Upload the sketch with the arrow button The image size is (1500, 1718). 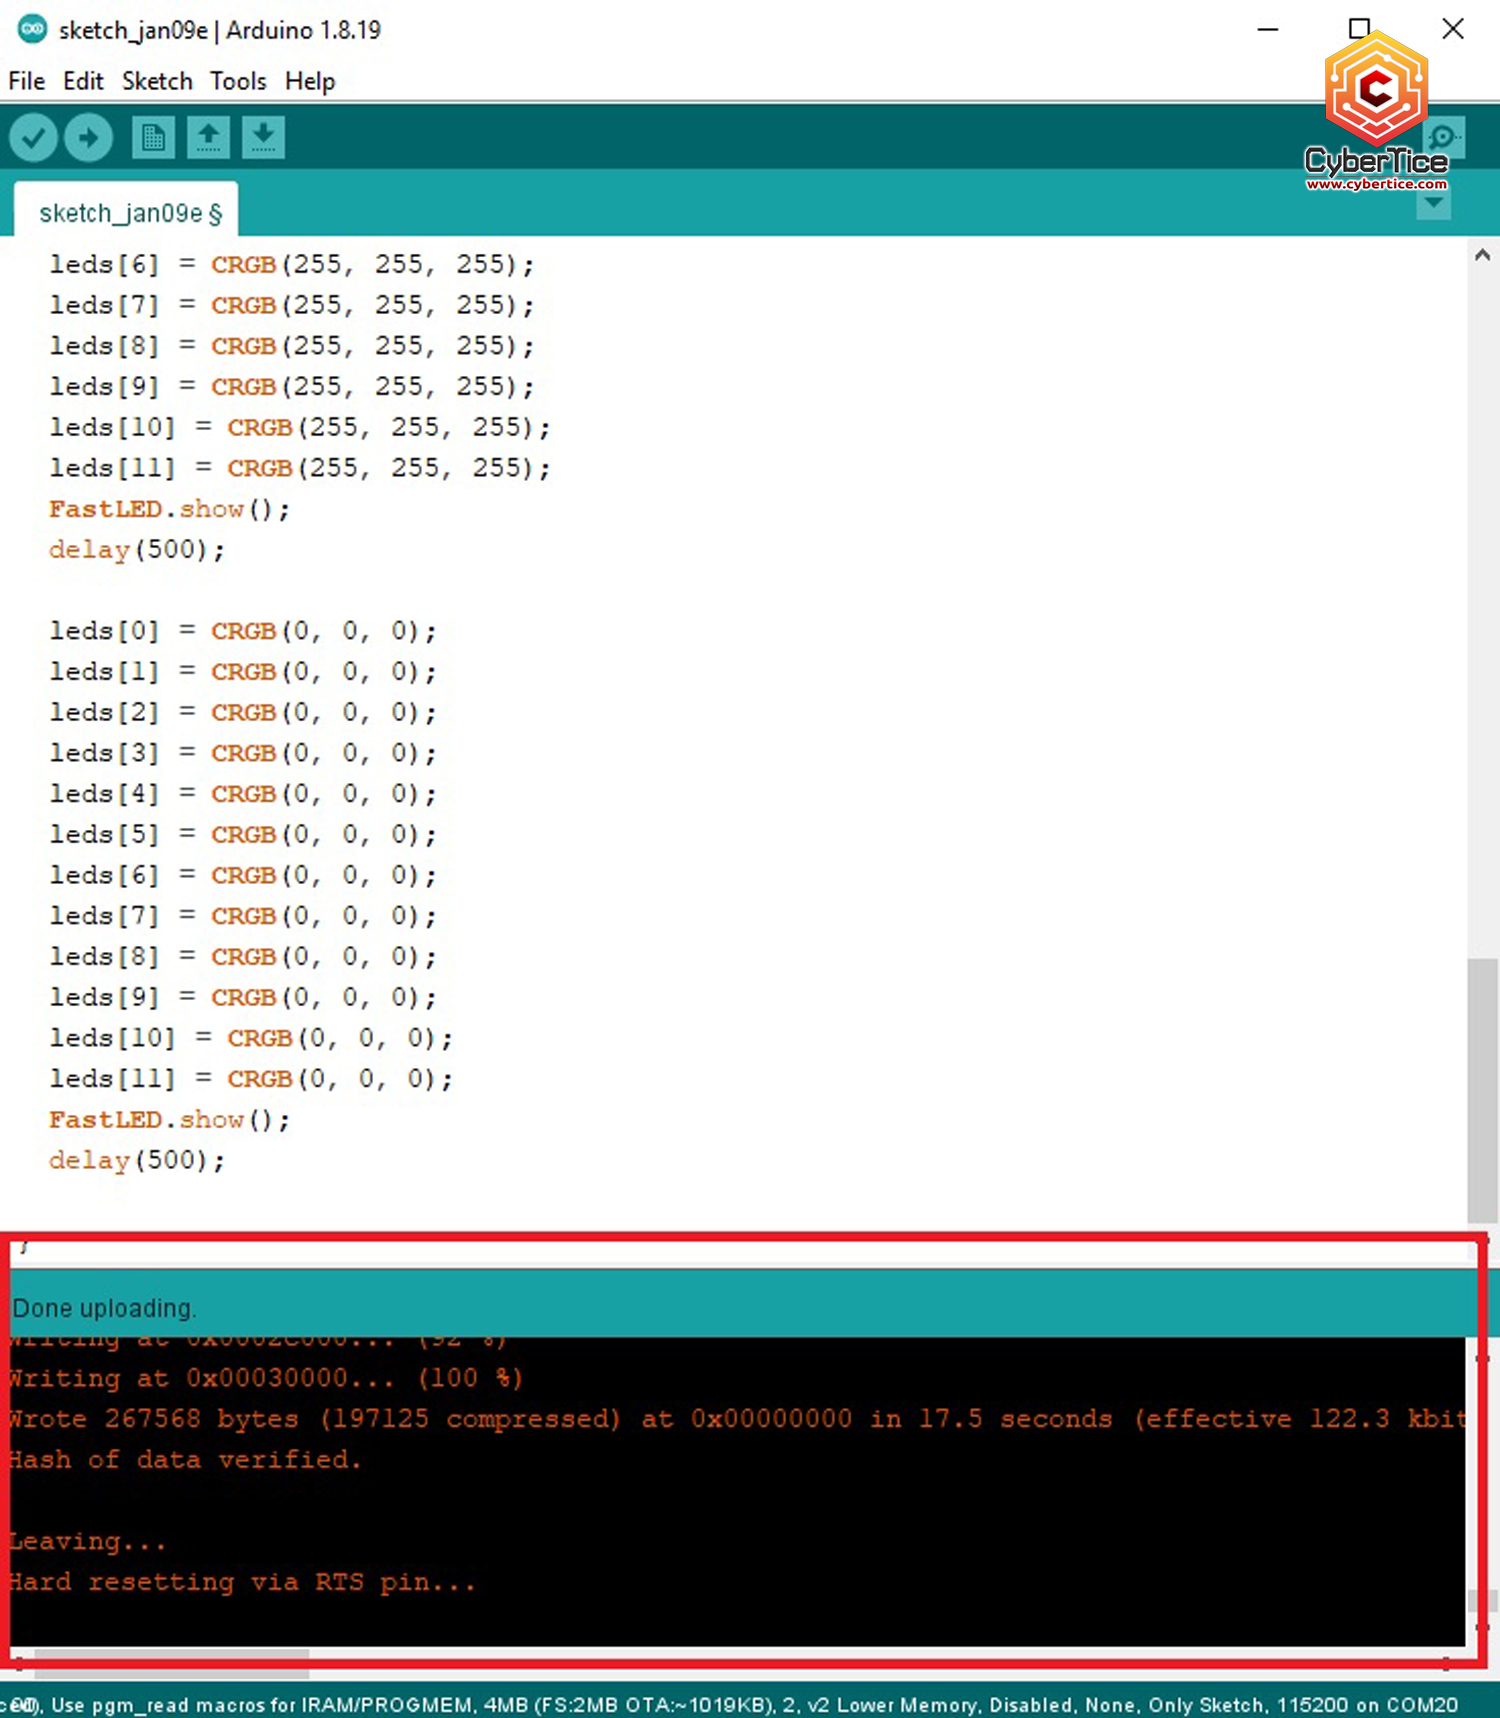[x=88, y=137]
